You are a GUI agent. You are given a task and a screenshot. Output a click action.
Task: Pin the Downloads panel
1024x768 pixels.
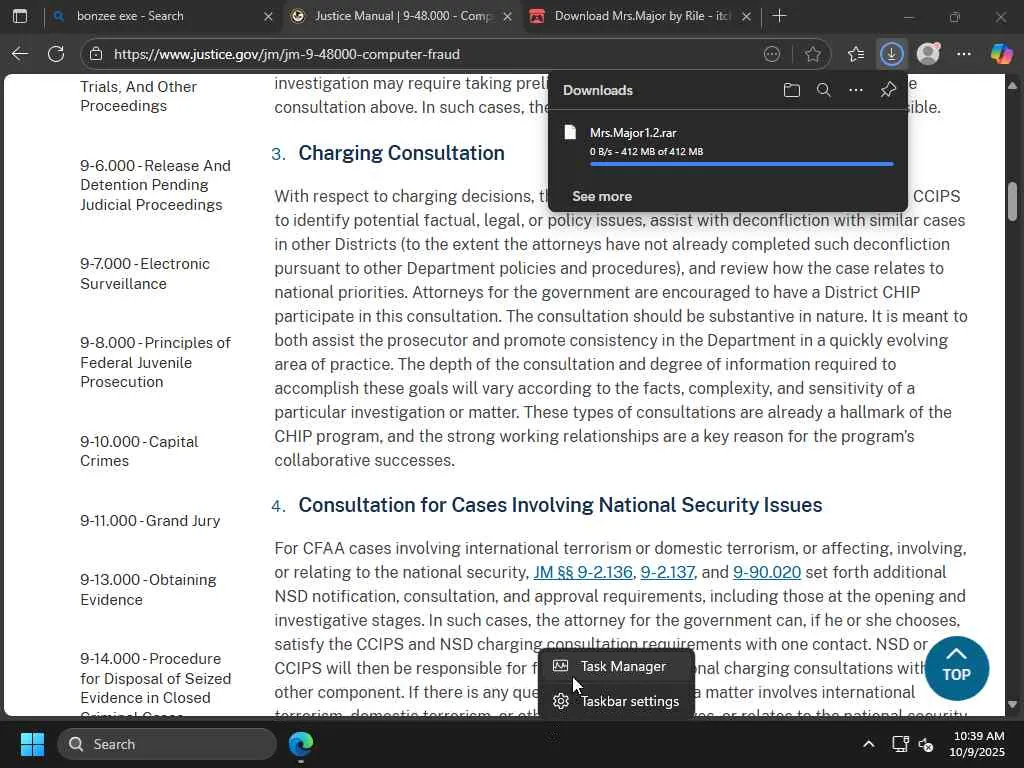click(x=888, y=90)
